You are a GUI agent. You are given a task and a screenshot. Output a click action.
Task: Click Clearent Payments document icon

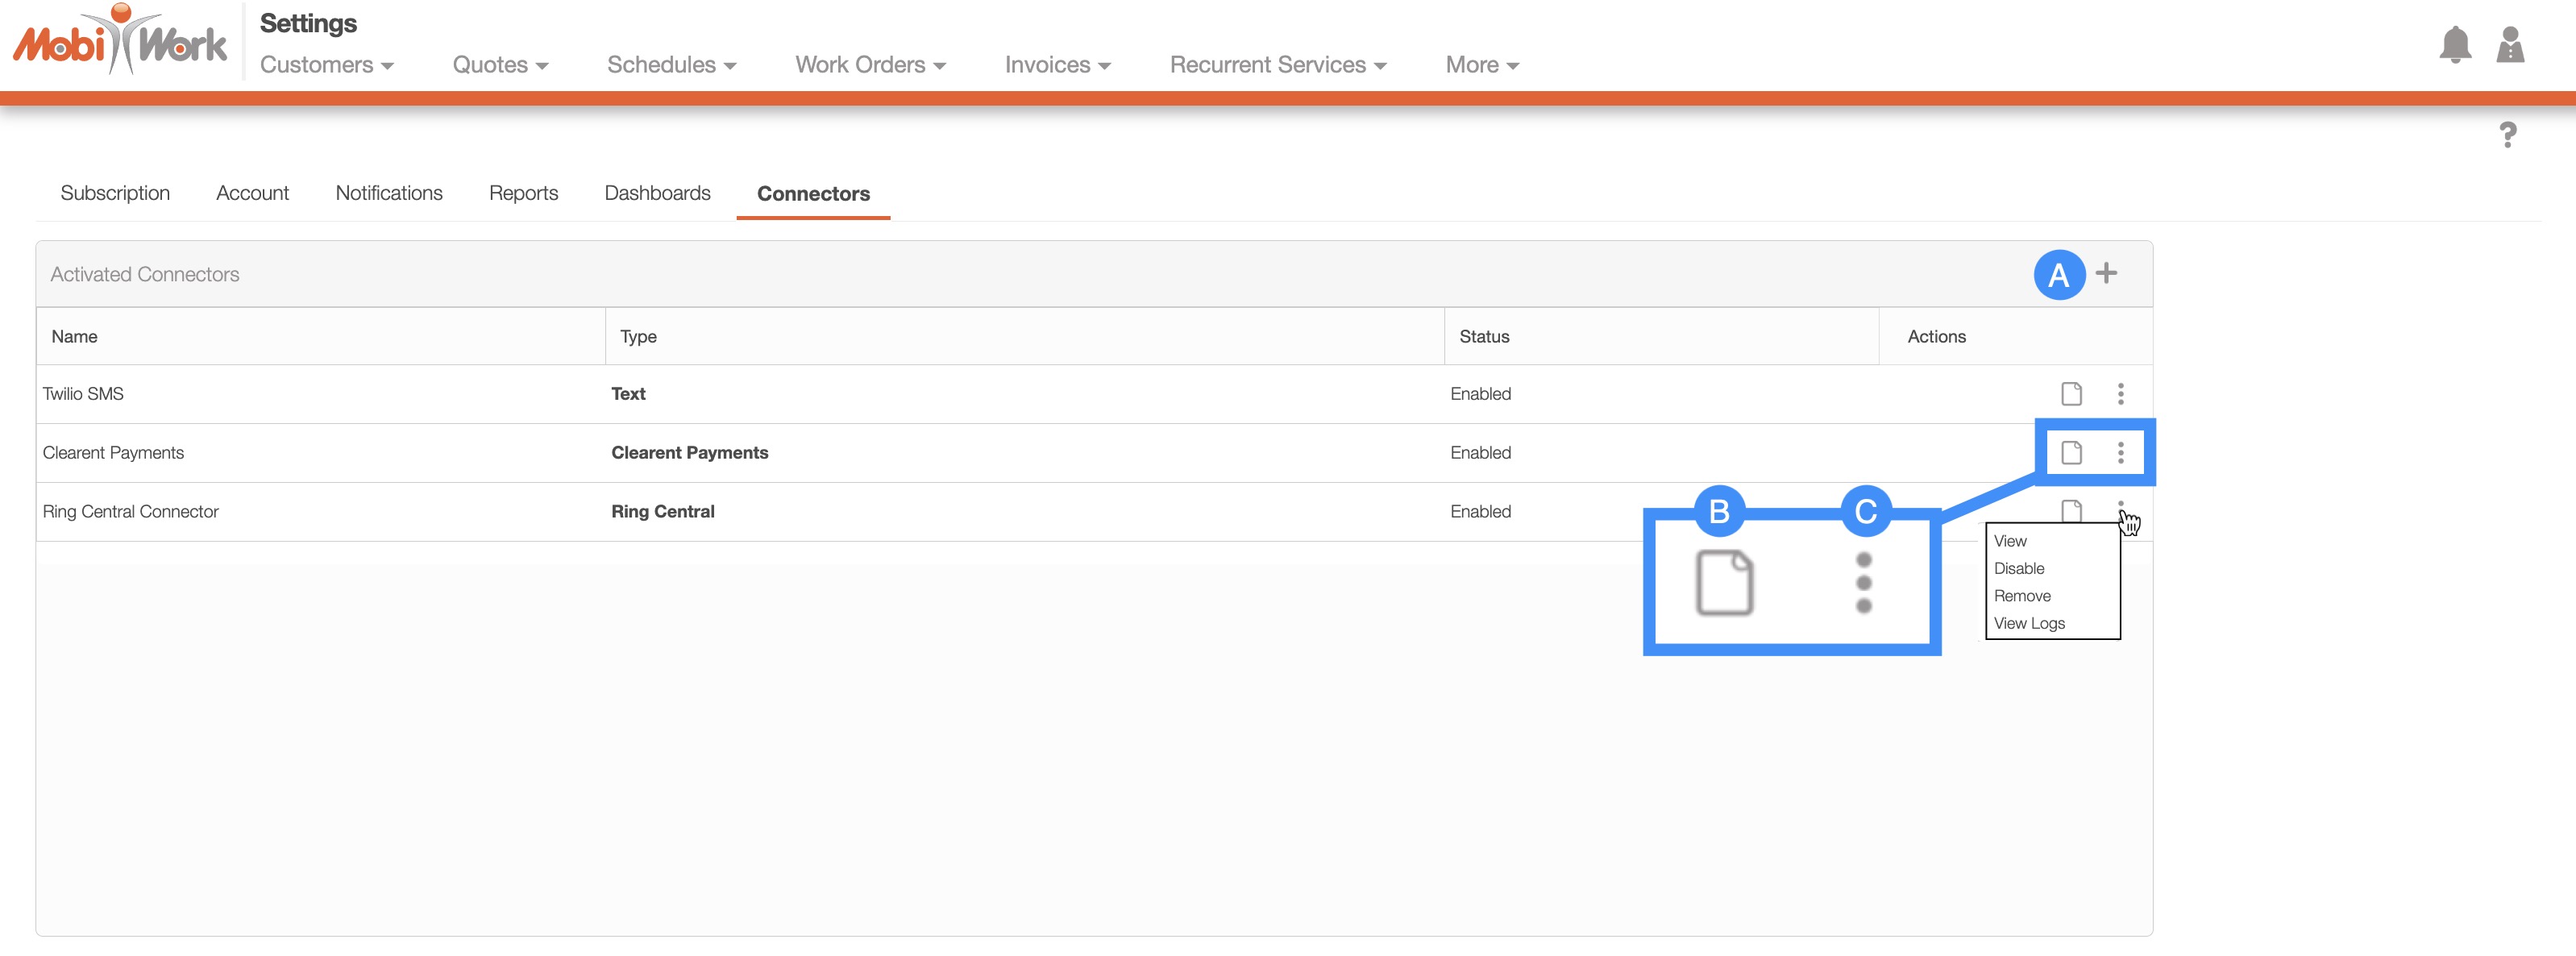(2071, 453)
